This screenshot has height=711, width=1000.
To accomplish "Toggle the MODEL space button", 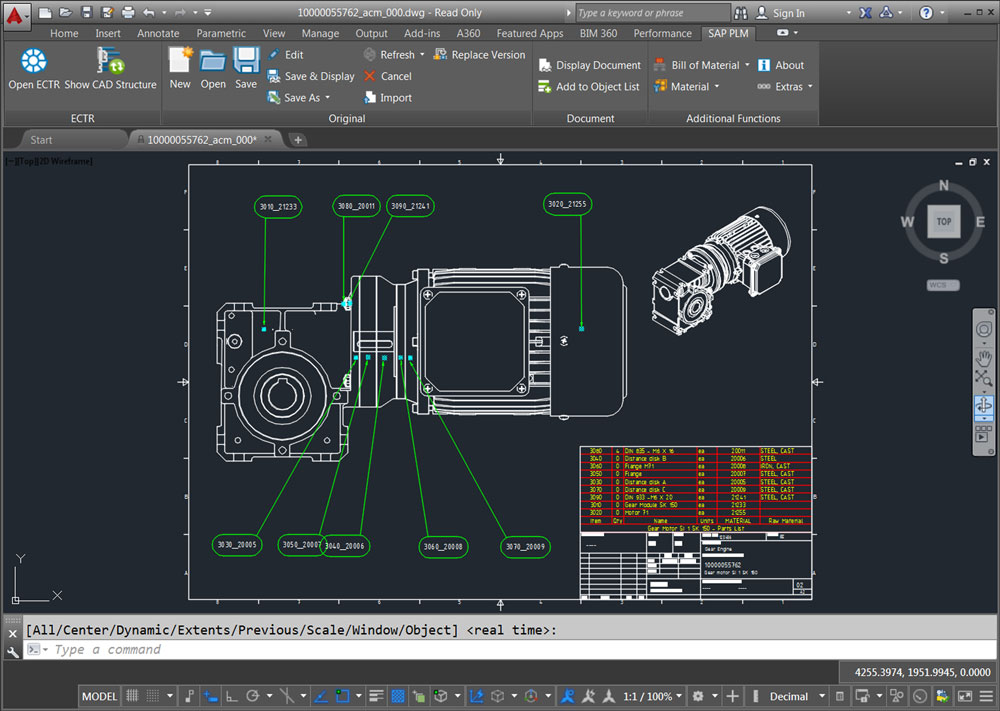I will (x=99, y=696).
